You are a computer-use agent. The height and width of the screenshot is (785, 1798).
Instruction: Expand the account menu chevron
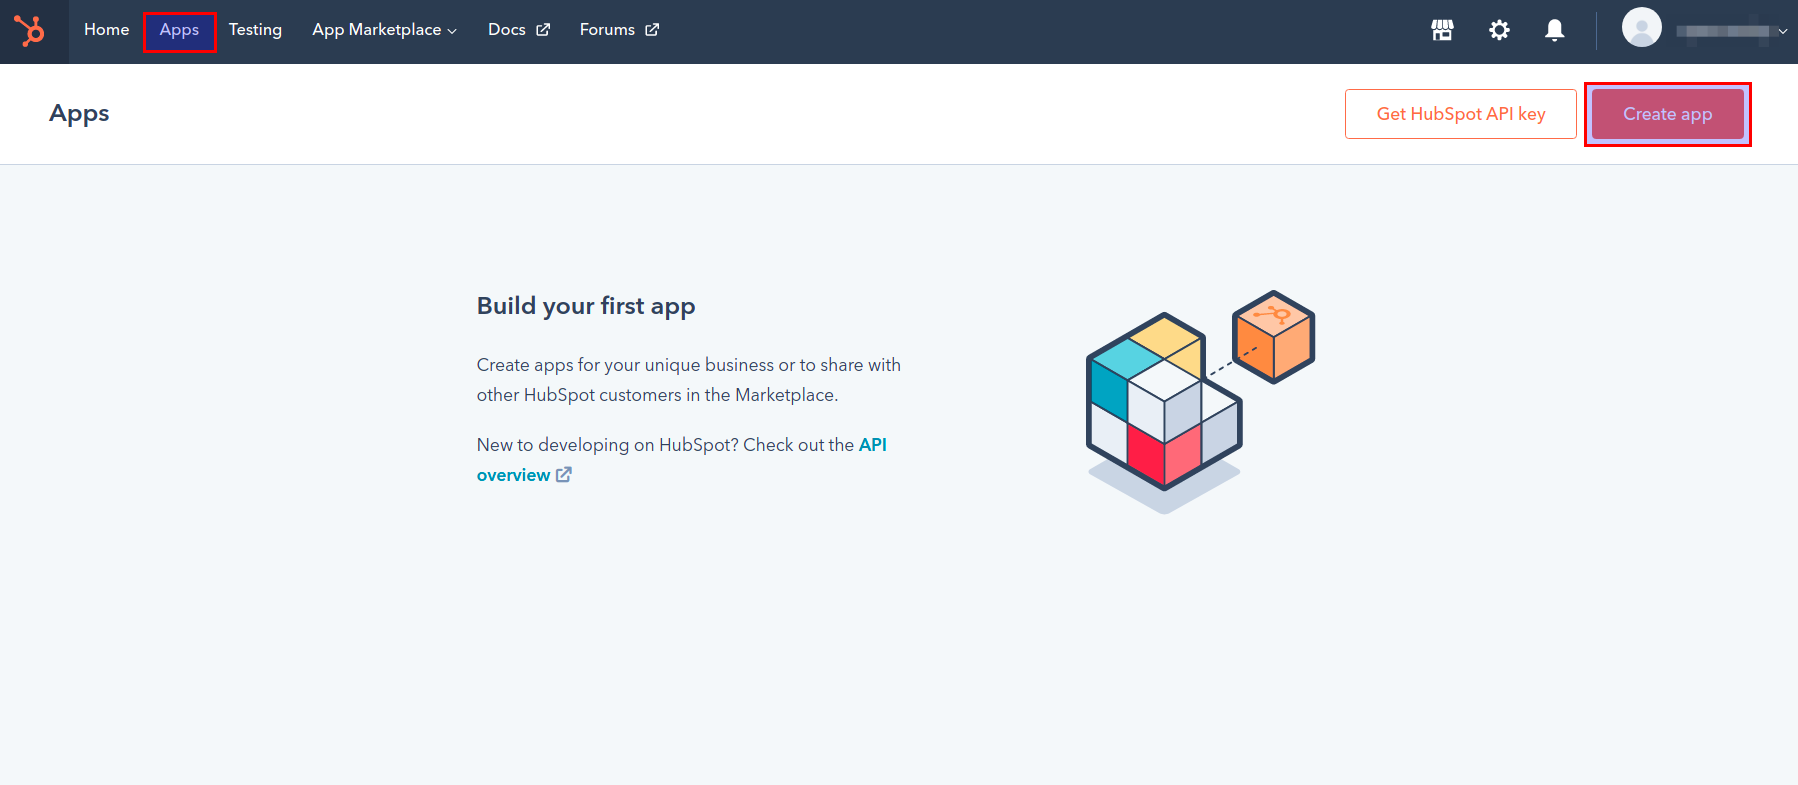coord(1783,31)
